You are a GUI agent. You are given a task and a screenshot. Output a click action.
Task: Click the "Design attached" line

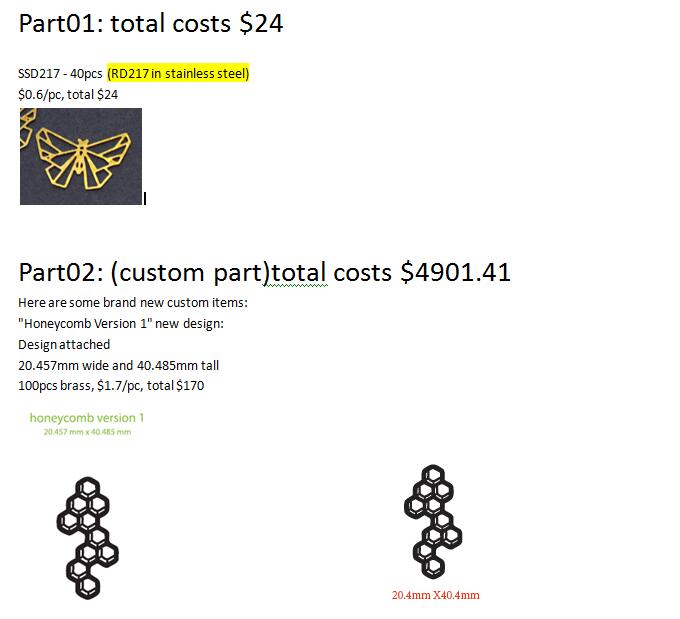coord(64,344)
